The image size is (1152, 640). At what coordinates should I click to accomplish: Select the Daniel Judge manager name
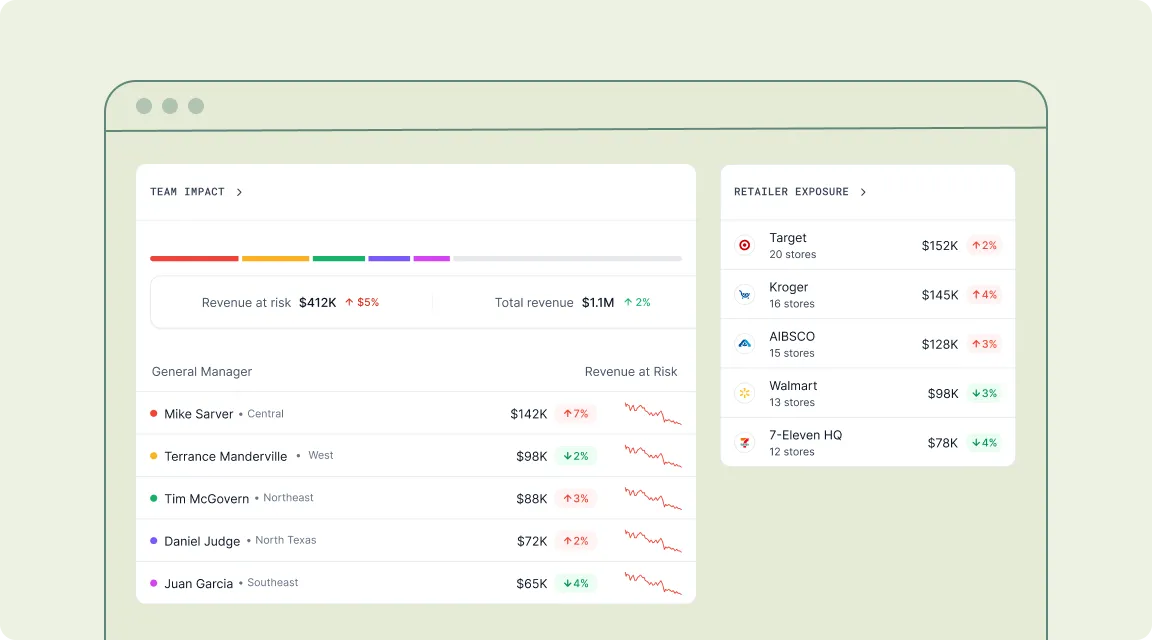coord(202,542)
